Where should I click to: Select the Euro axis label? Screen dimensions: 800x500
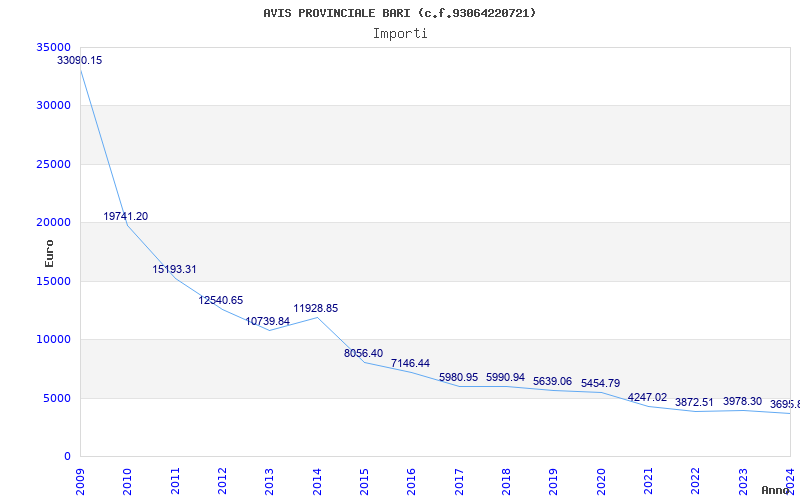coord(49,254)
